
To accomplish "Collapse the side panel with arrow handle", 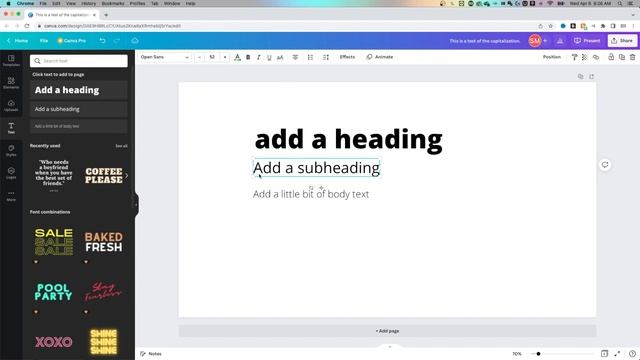I will [x=136, y=204].
